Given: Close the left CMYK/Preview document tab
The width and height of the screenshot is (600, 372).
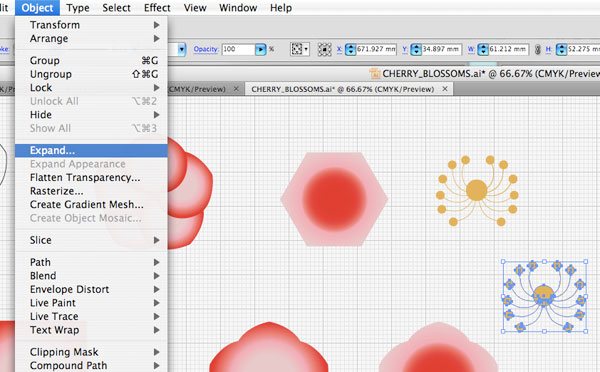Looking at the screenshot, I should tap(236, 89).
